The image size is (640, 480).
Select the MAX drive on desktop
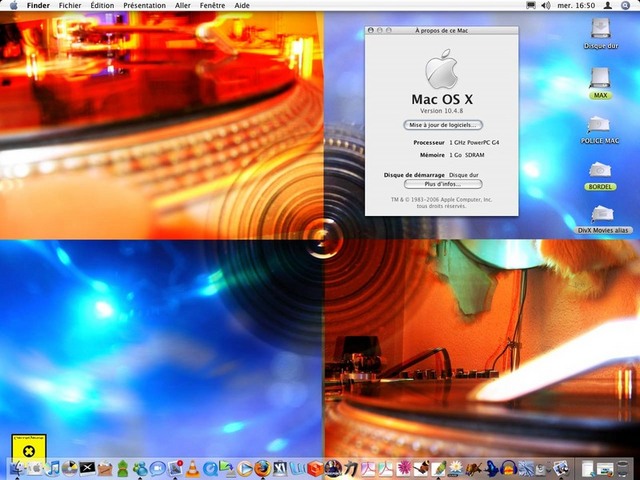click(600, 83)
